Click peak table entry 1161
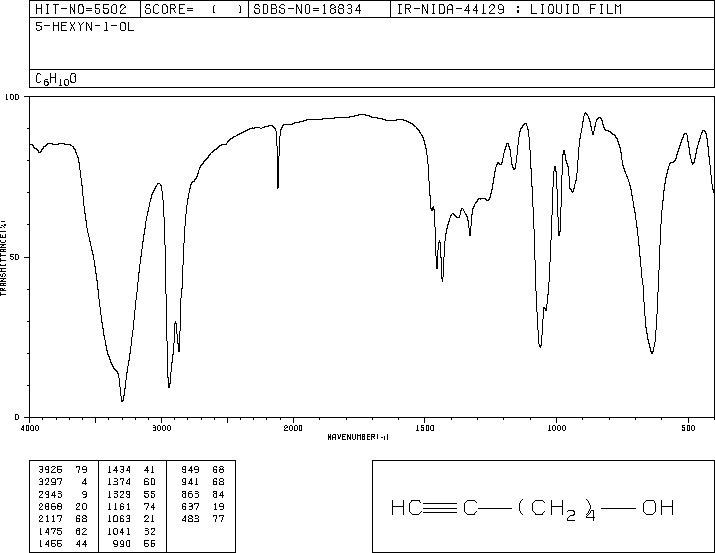This screenshot has height=553, width=715. coord(119,506)
